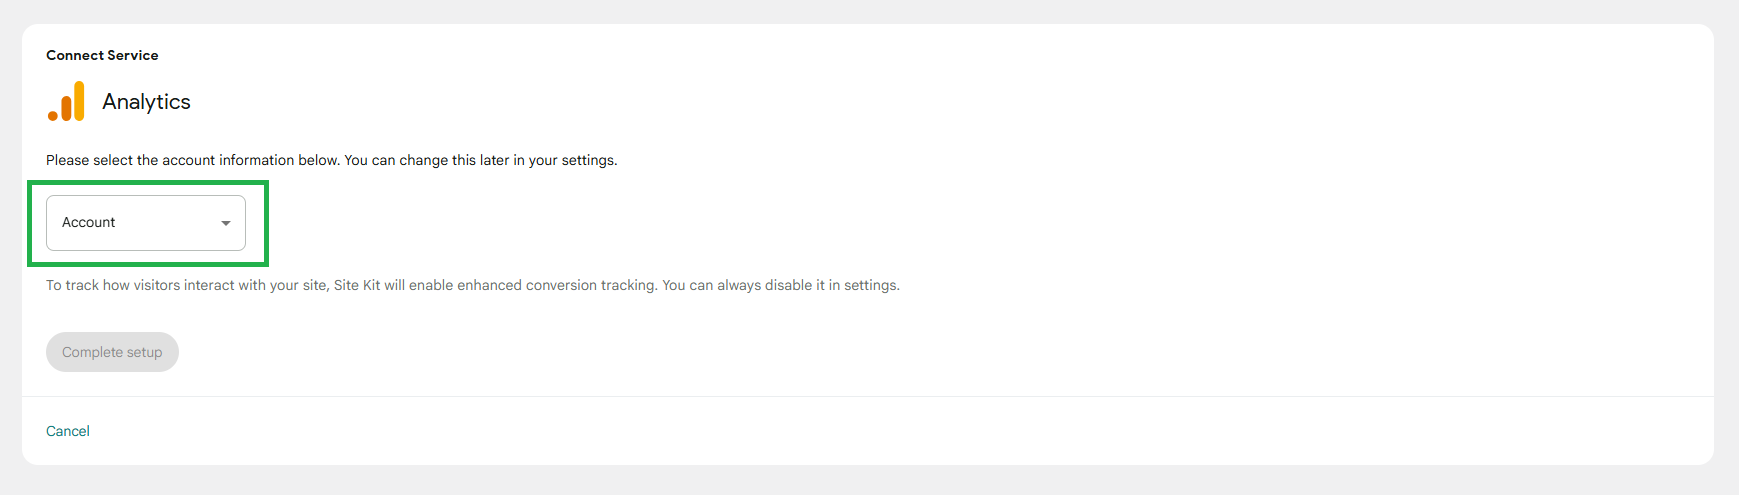This screenshot has width=1739, height=495.
Task: Click the account information instruction text
Action: 332,160
